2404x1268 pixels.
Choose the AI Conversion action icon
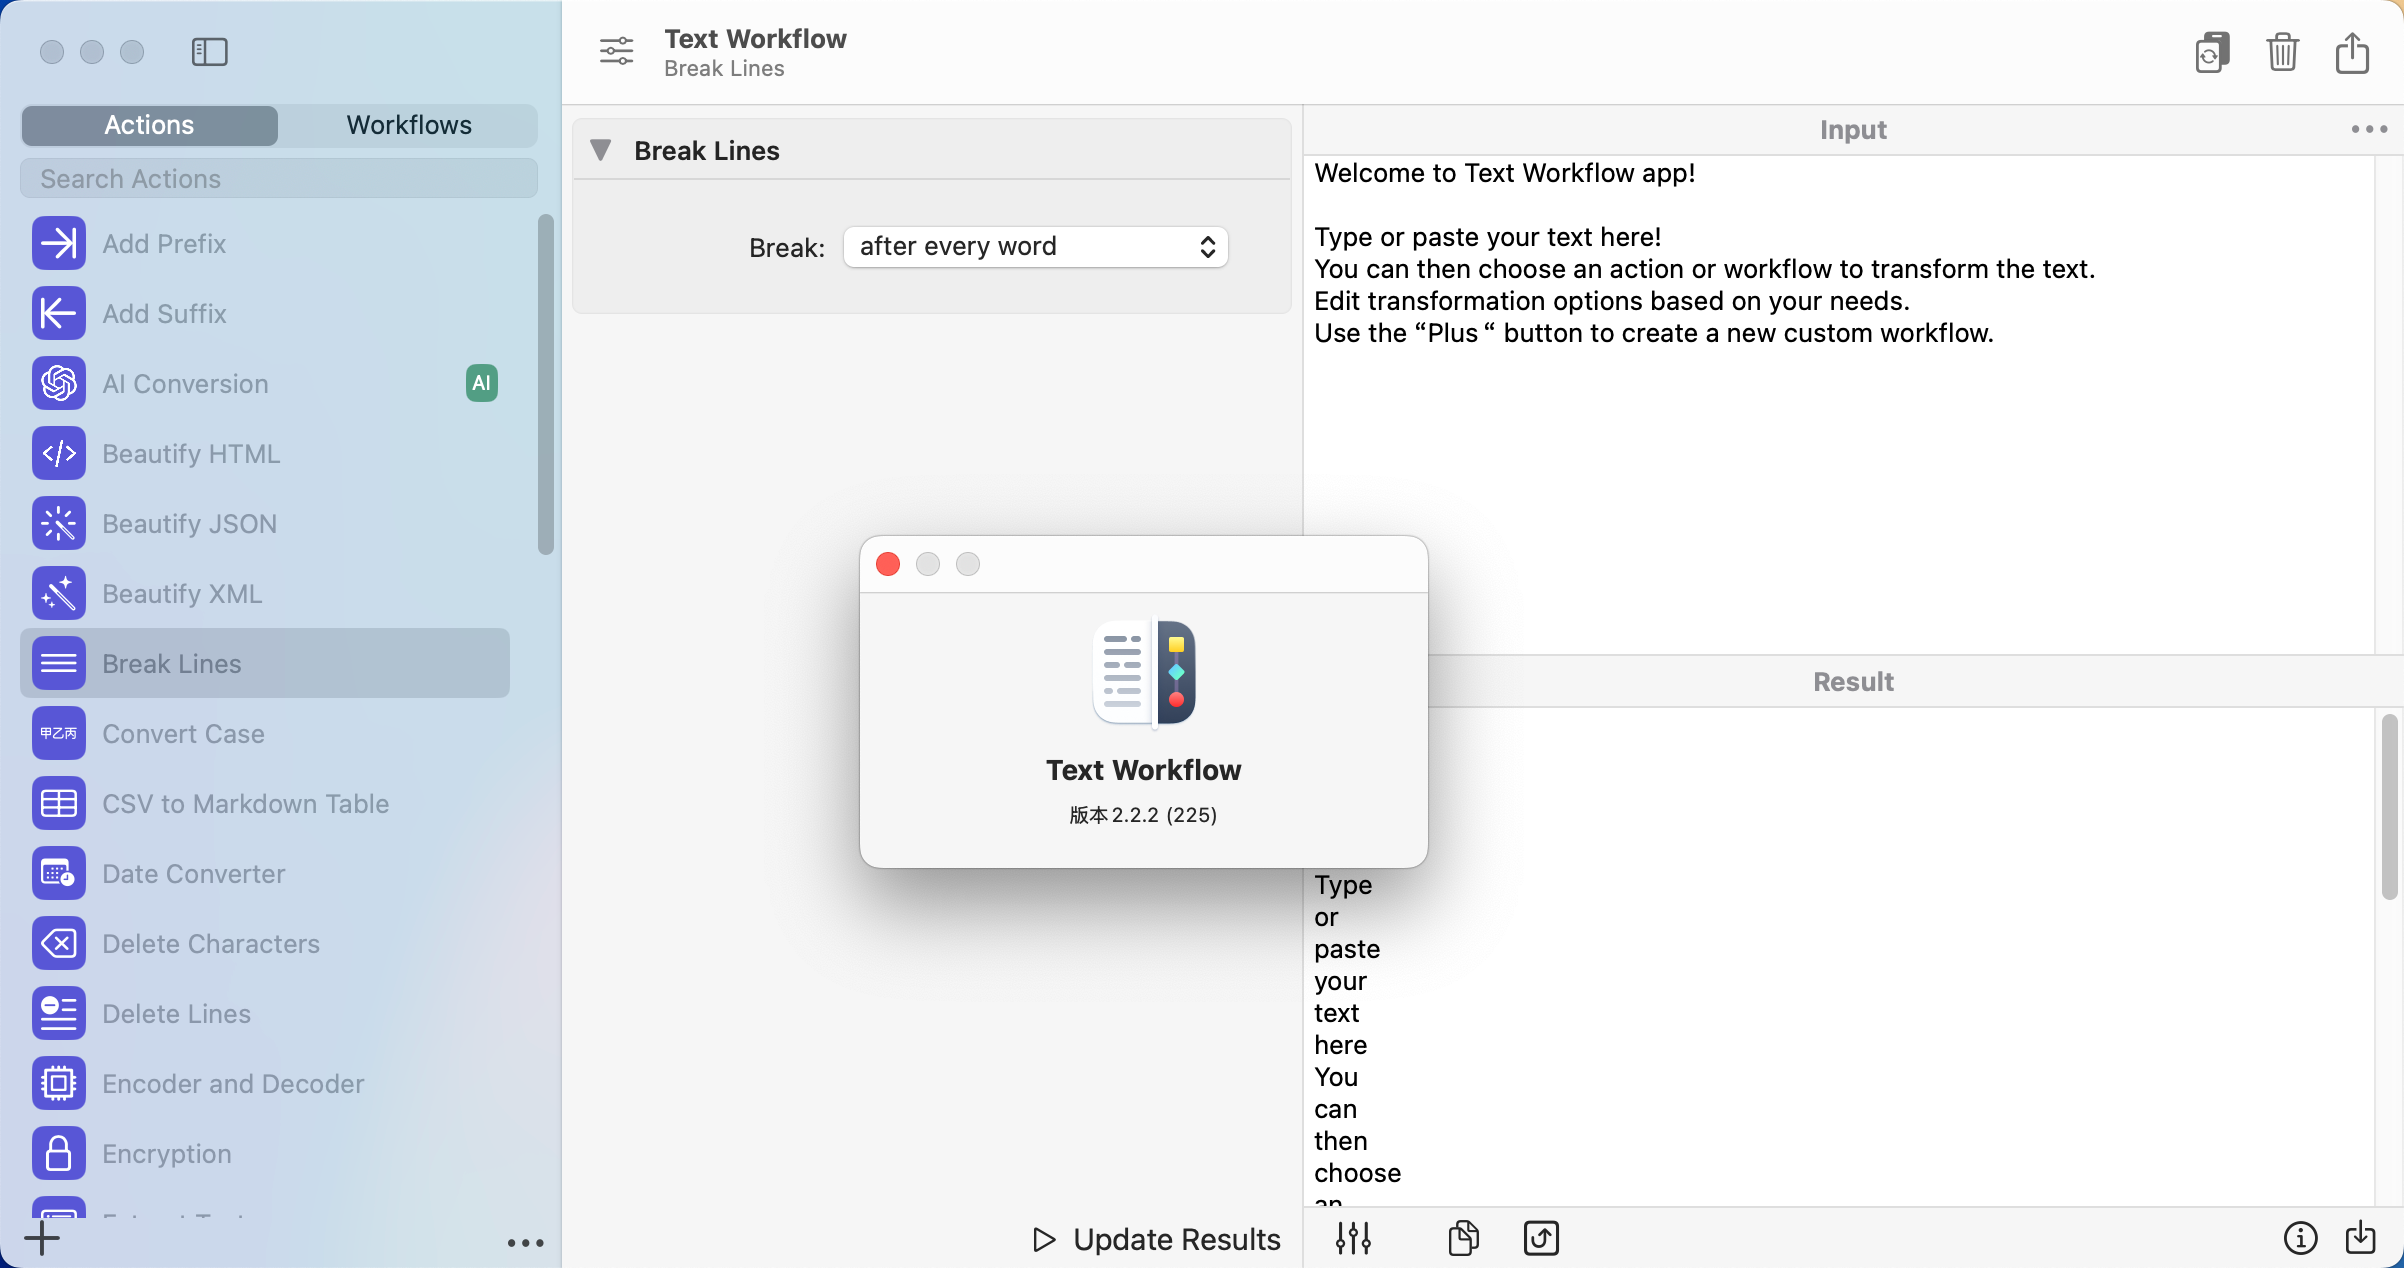59,383
